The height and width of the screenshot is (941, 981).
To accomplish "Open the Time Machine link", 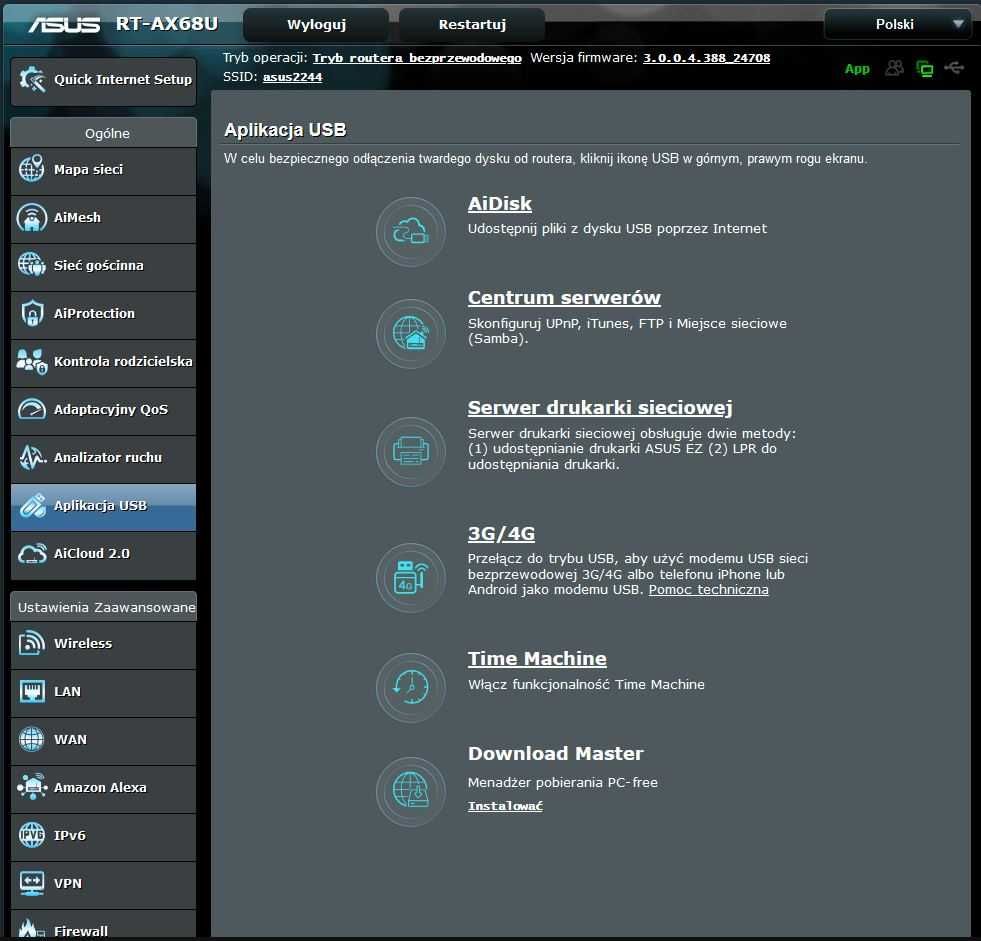I will point(537,658).
